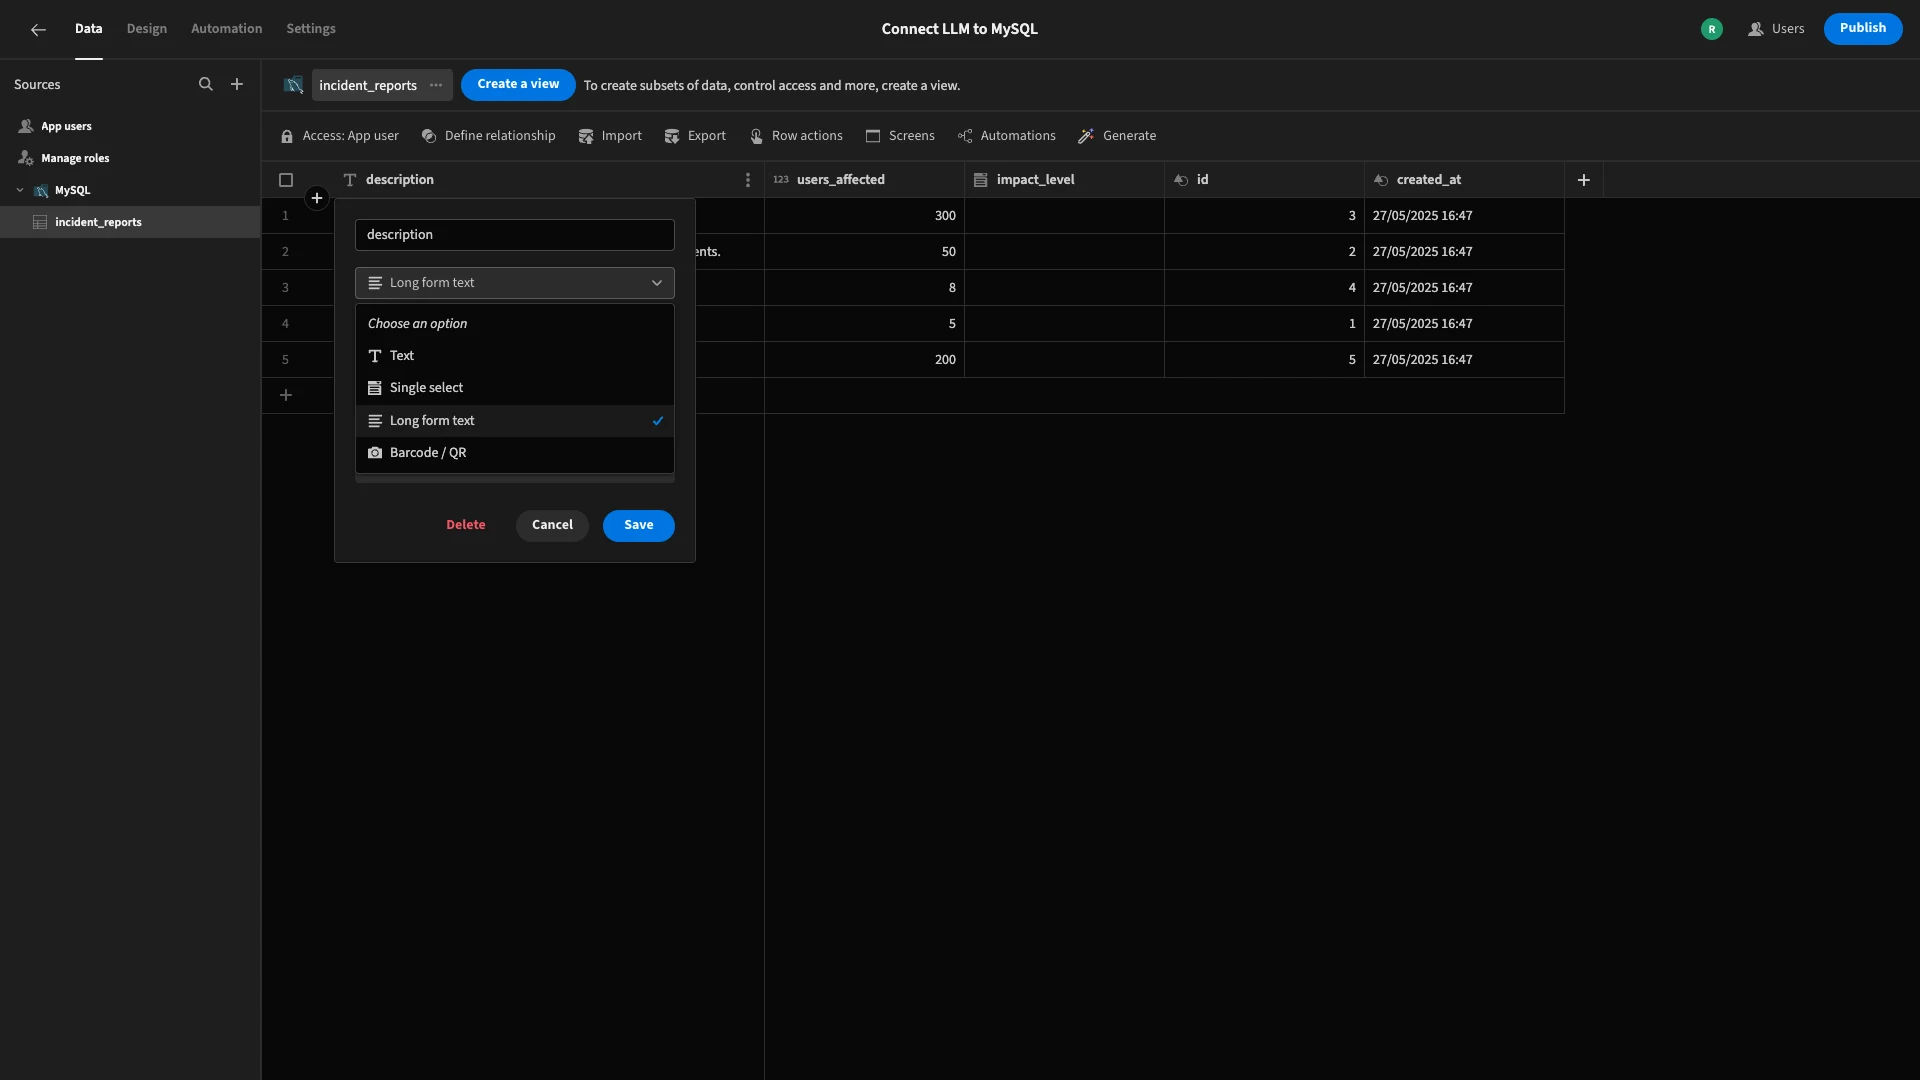Open Screens toolbar item
The width and height of the screenshot is (1920, 1080).
(900, 136)
